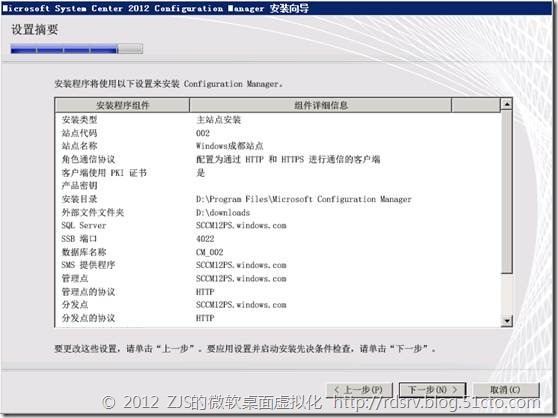Select the 分发点的协议 row label

pos(88,318)
